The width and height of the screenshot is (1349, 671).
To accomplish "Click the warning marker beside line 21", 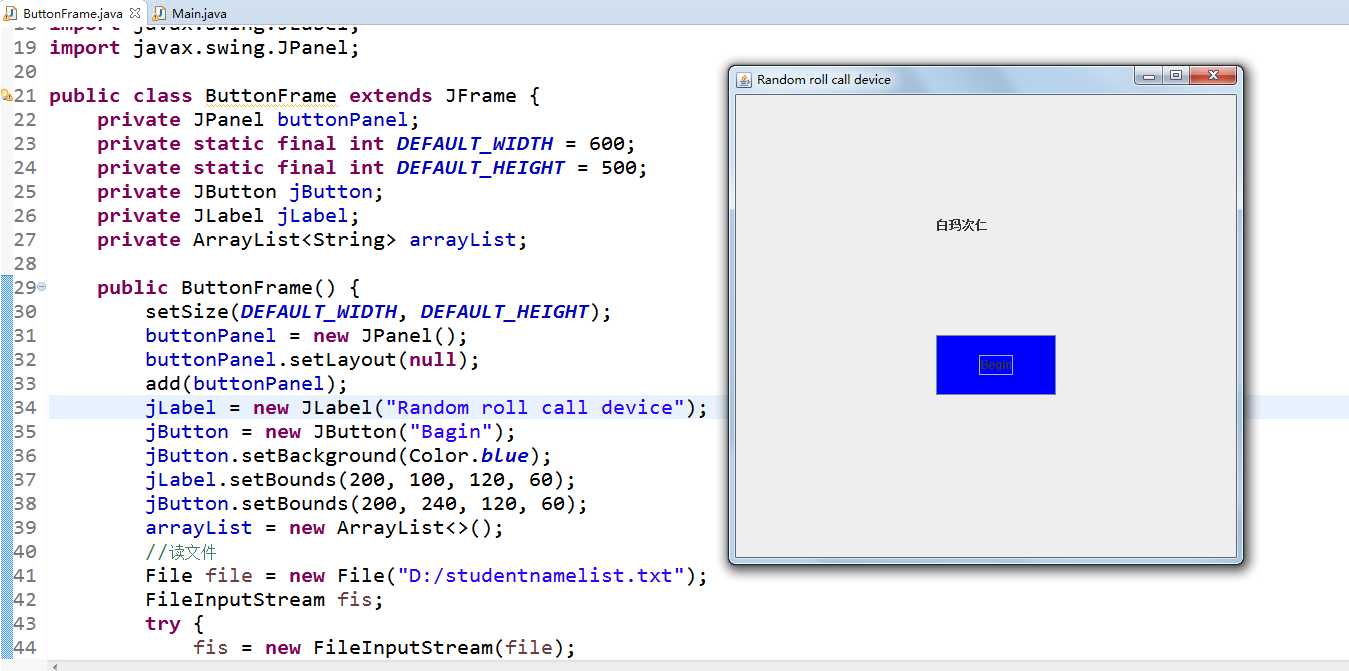I will click(x=6, y=96).
